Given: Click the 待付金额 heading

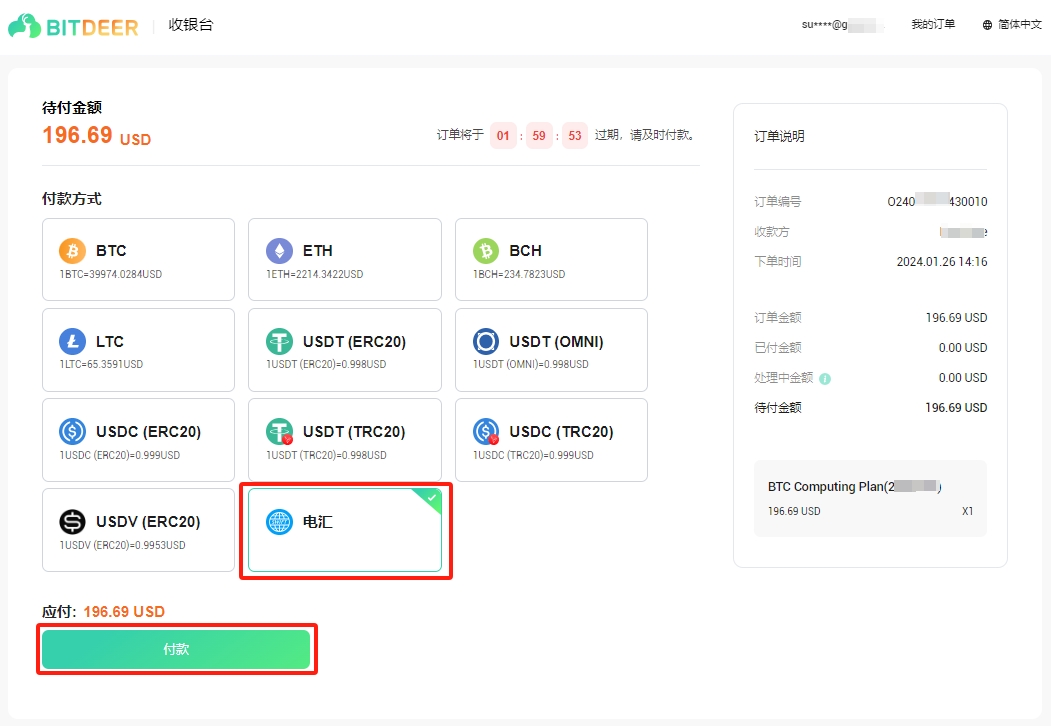Looking at the screenshot, I should pyautogui.click(x=72, y=107).
